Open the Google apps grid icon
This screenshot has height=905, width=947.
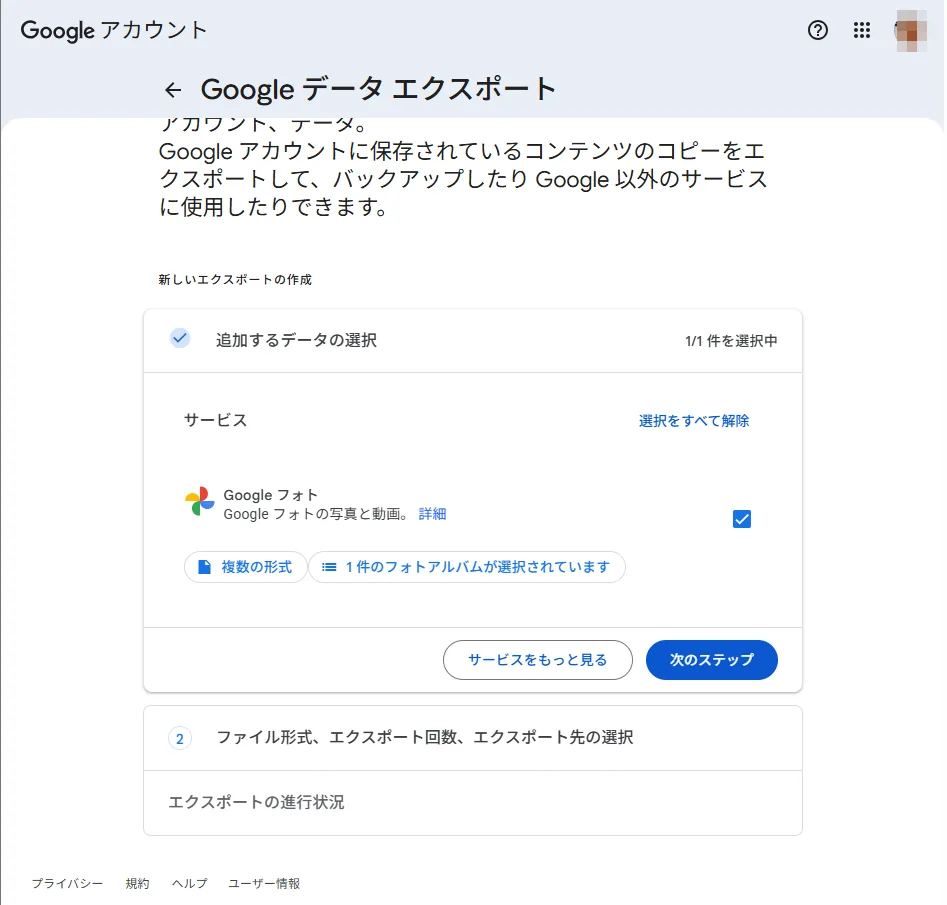coord(862,30)
